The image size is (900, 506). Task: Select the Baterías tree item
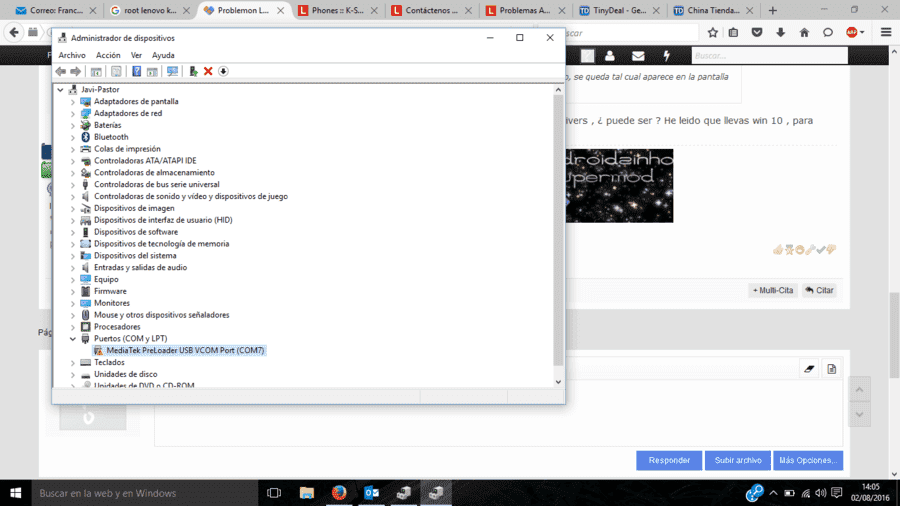click(107, 125)
